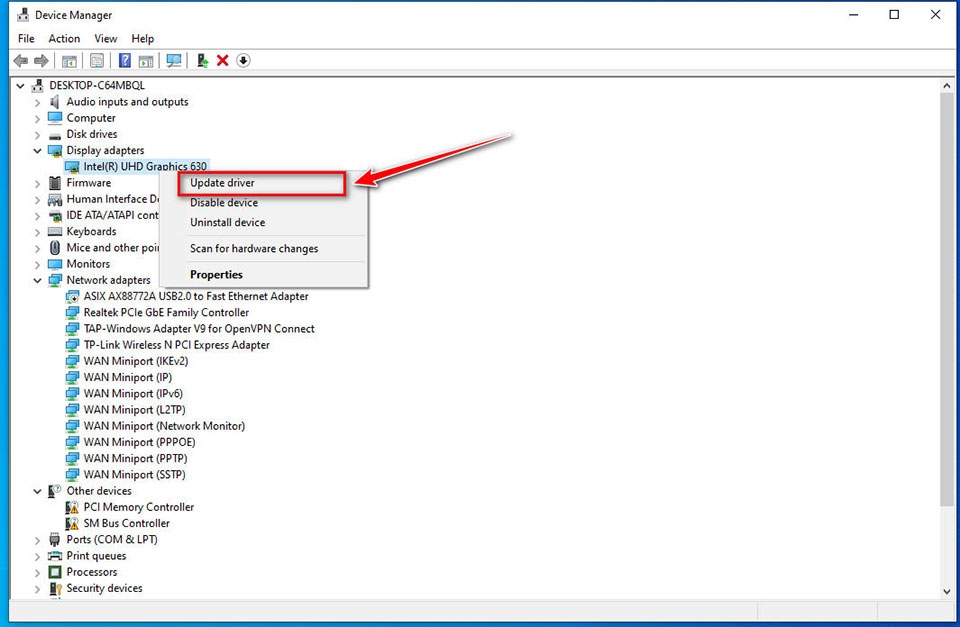960x627 pixels.
Task: Click the Scan for hardware changes toolbar icon
Action: click(x=174, y=60)
